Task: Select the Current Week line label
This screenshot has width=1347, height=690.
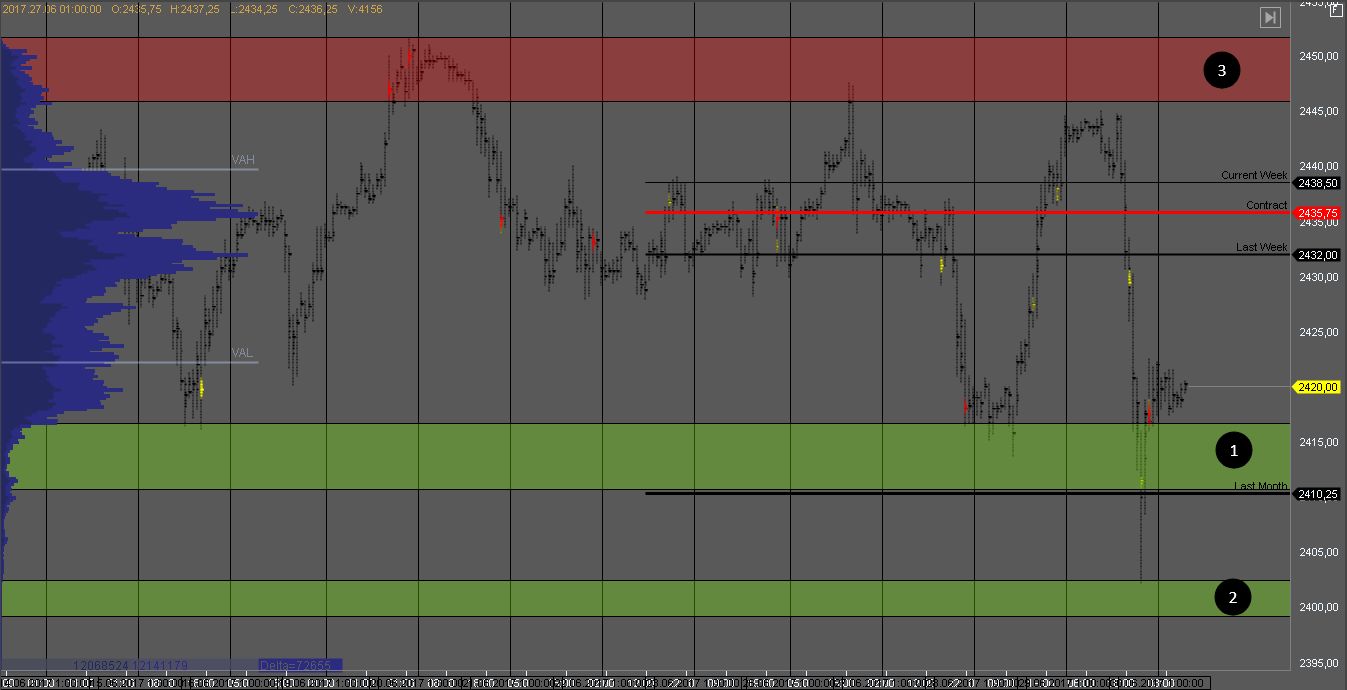Action: coord(1254,175)
